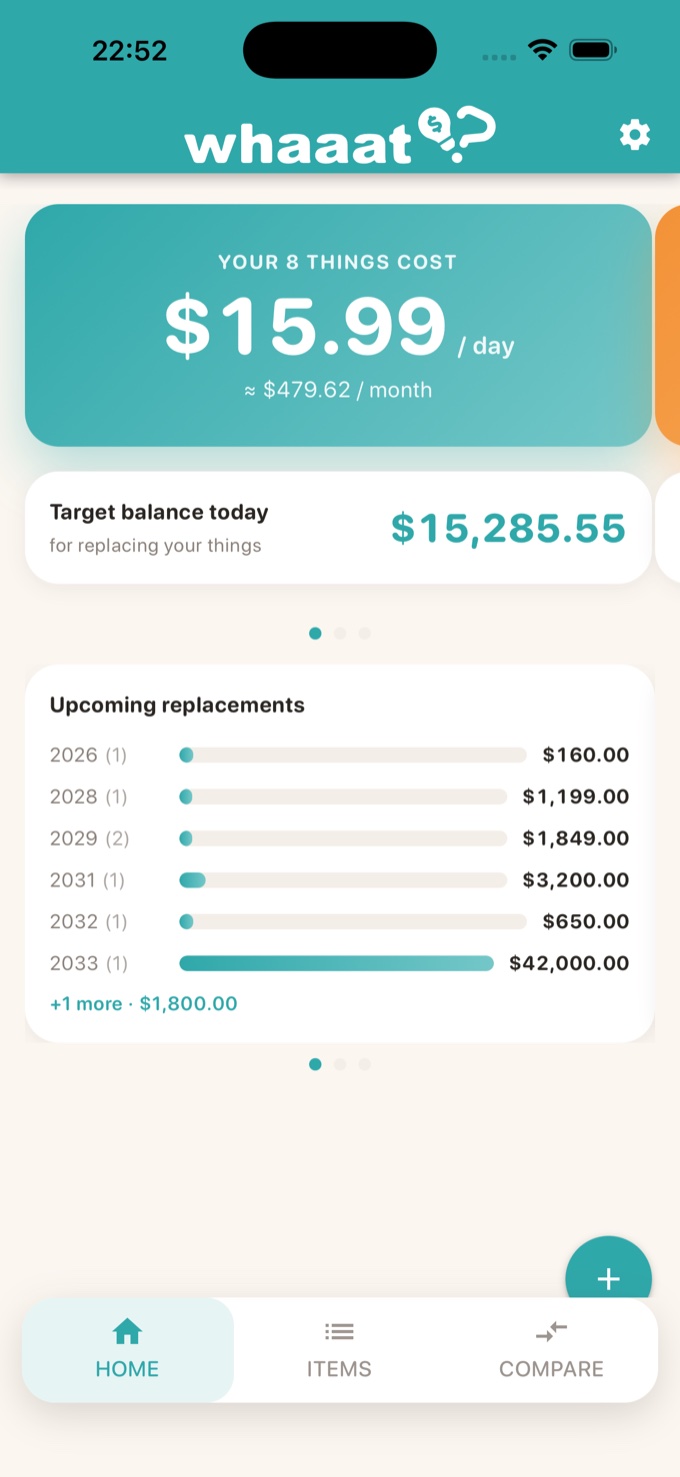The height and width of the screenshot is (1477, 680).
Task: Switch to the ITEMS tab
Action: 339,1350
